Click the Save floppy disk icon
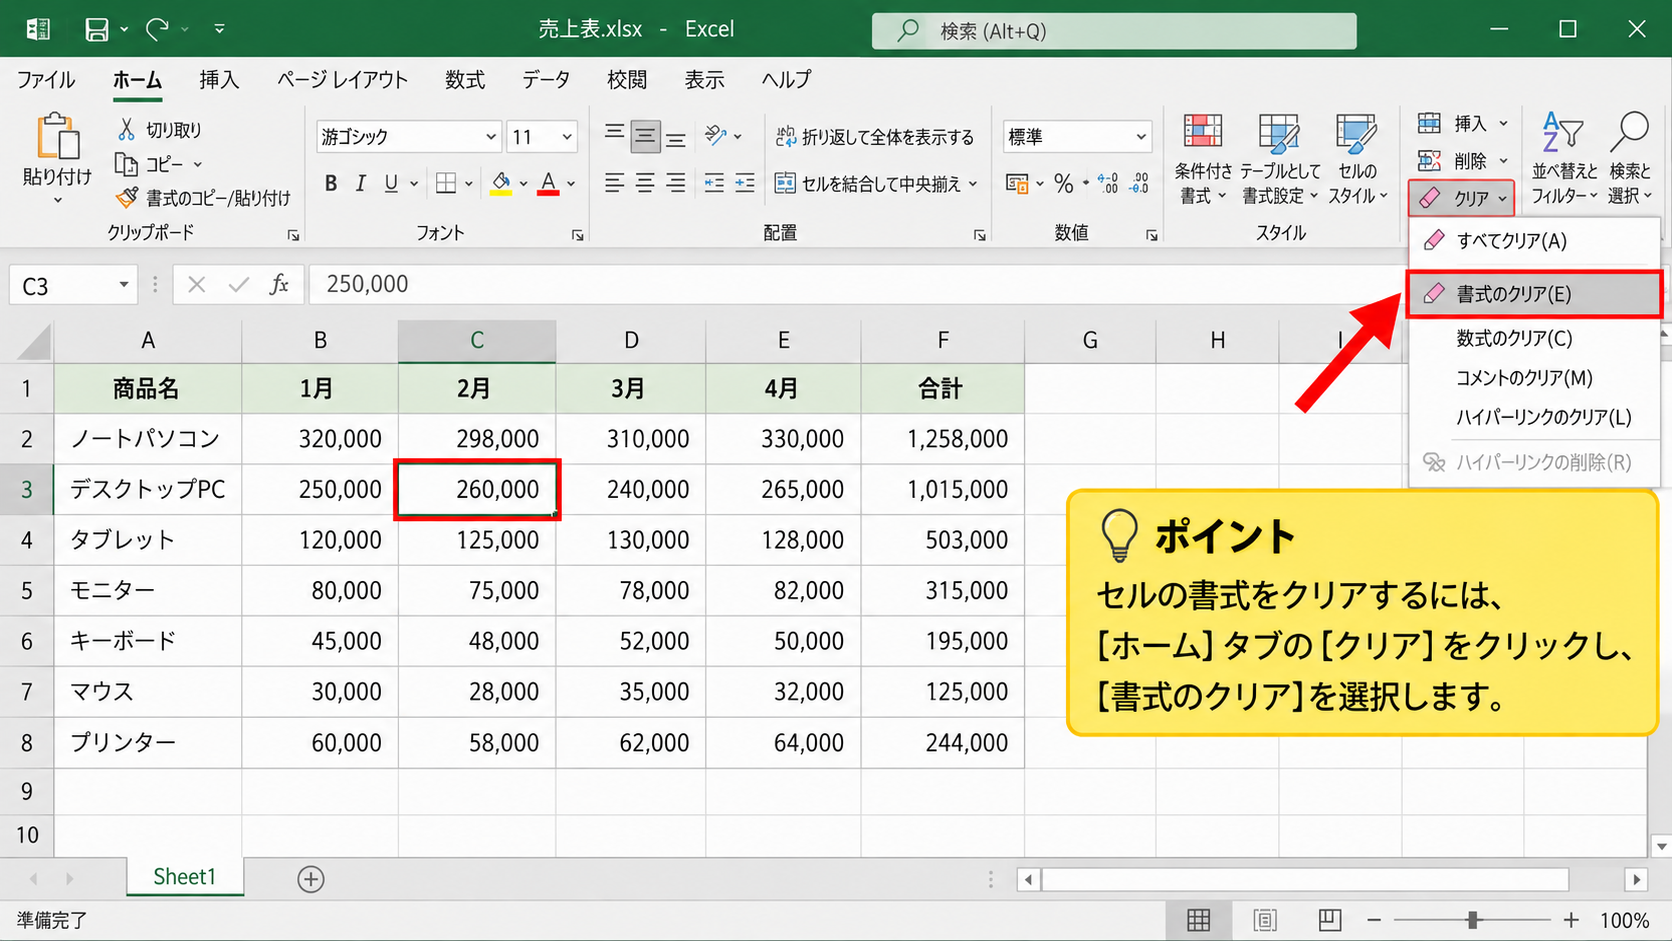Viewport: 1672px width, 941px height. tap(97, 30)
